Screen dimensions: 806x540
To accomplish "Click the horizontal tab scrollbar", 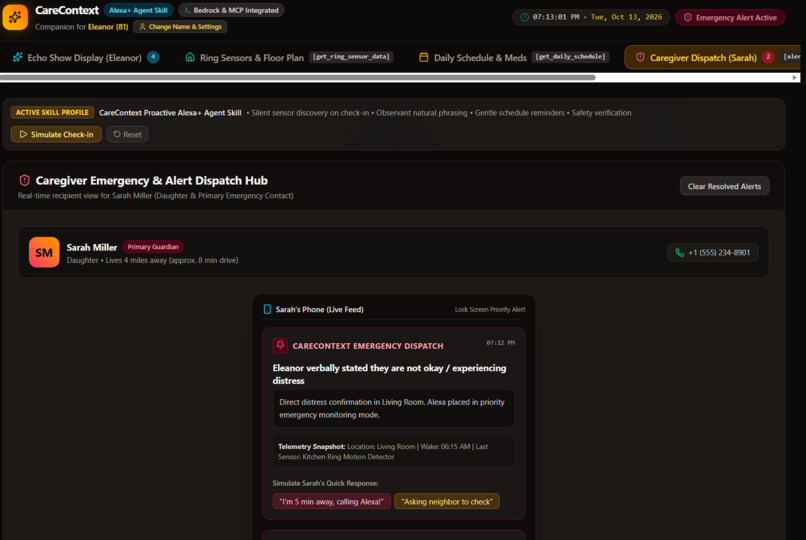I will click(x=298, y=78).
